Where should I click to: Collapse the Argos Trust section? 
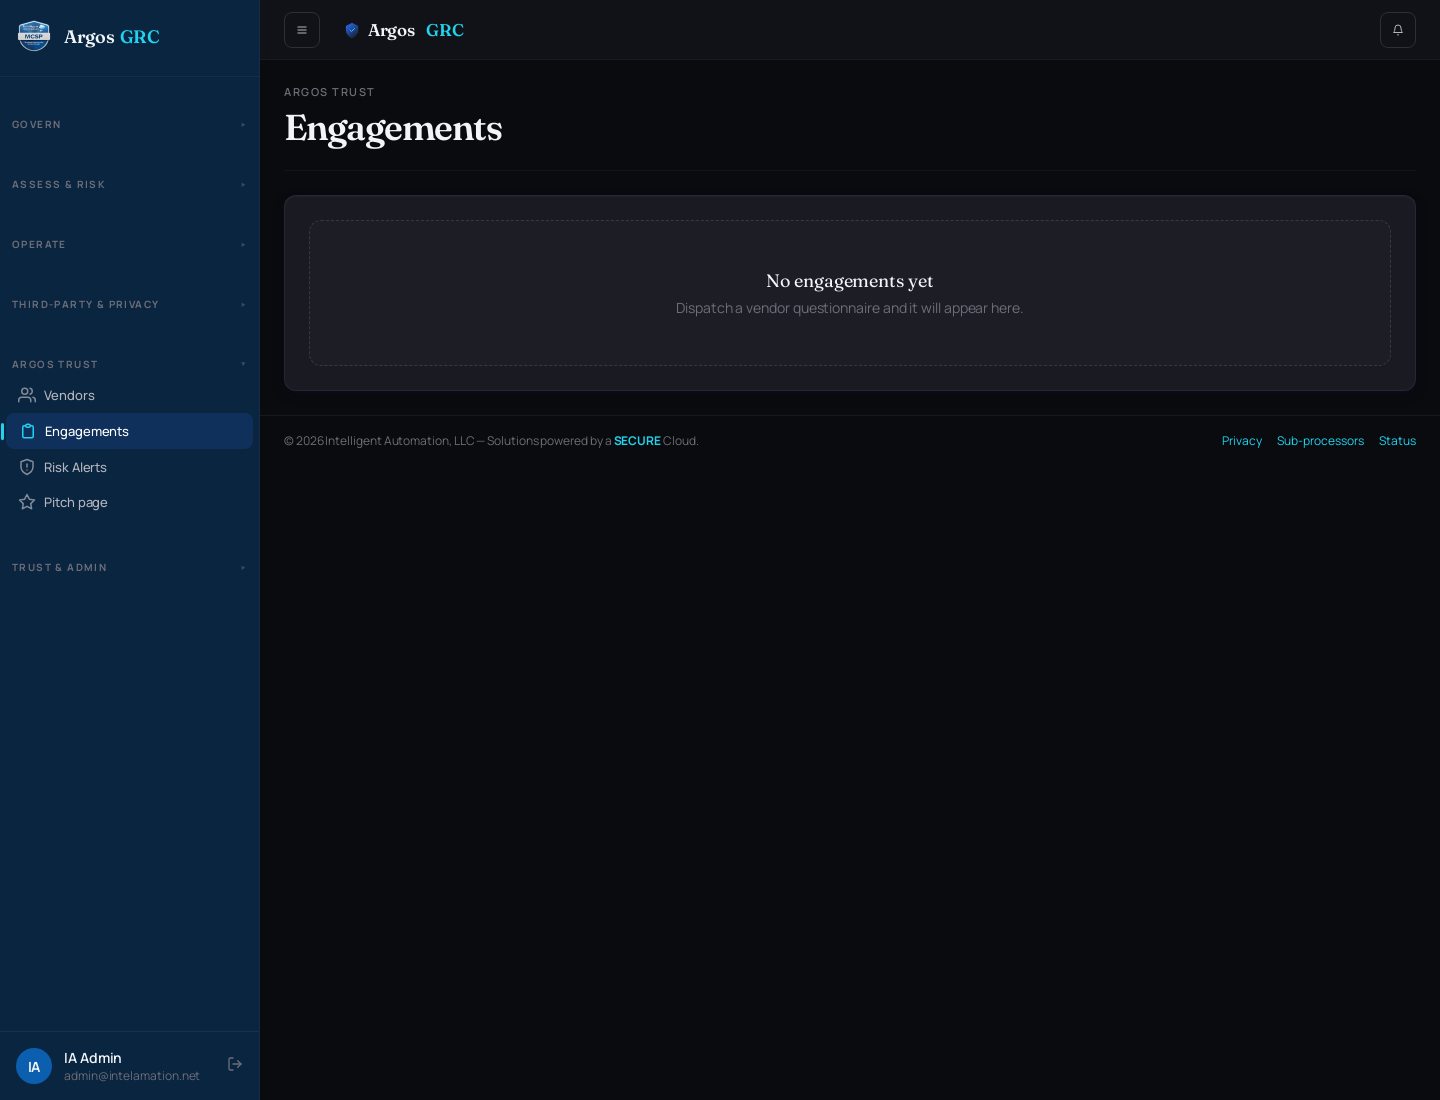click(x=130, y=365)
